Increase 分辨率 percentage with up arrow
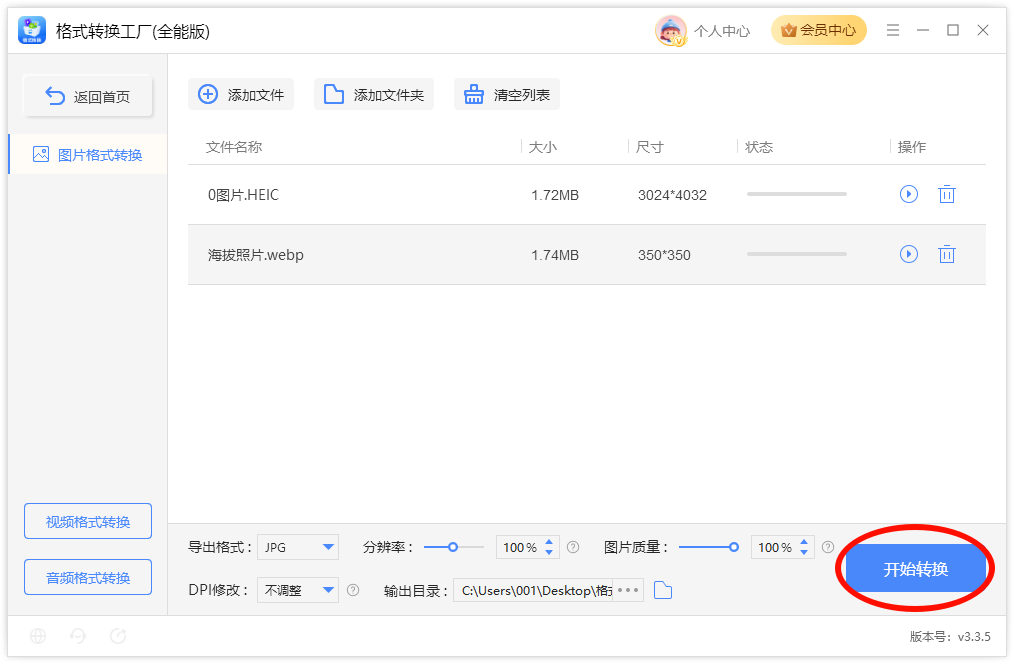The width and height of the screenshot is (1014, 664). coord(549,542)
